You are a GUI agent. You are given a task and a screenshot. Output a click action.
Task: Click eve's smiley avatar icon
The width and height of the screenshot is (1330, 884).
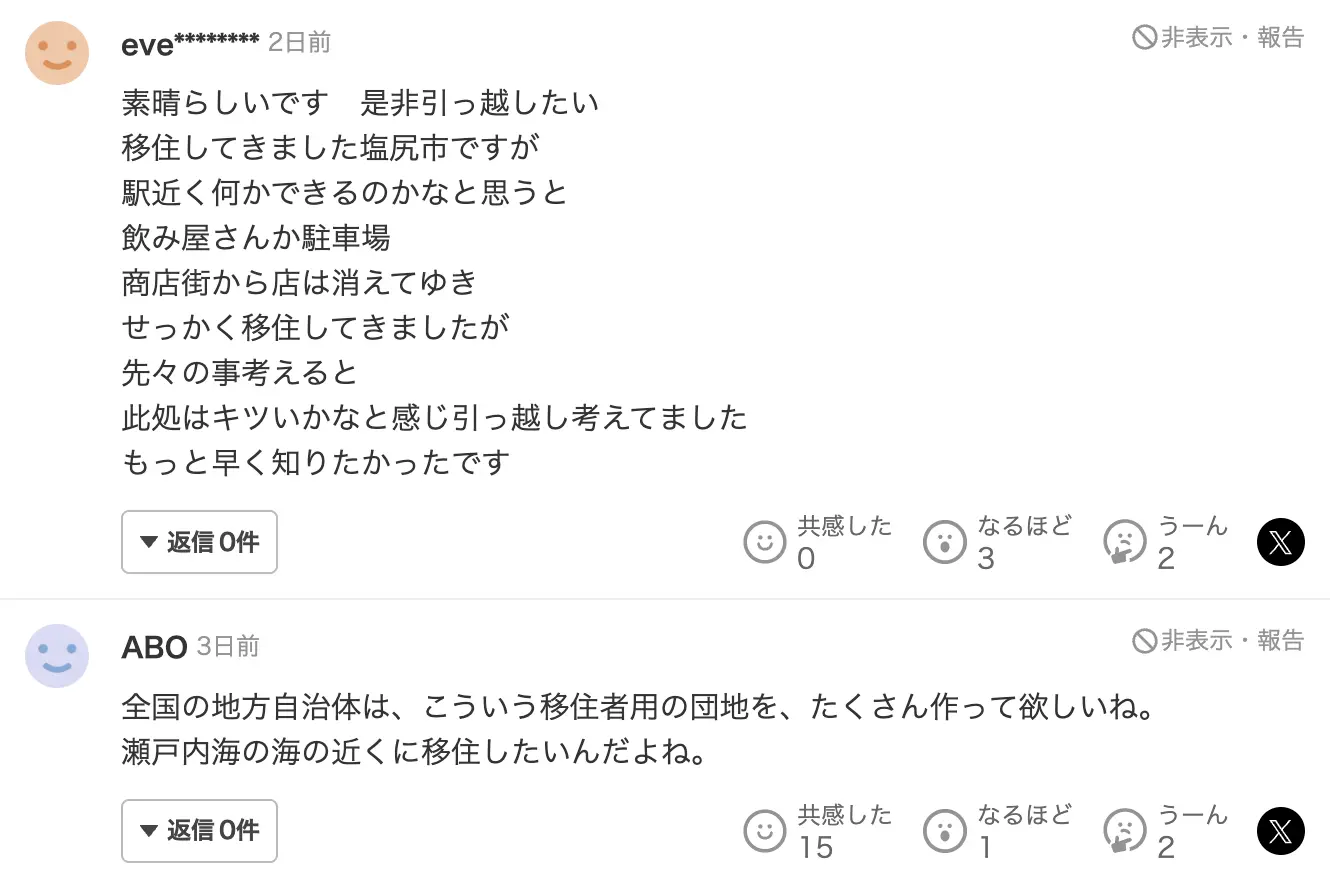(57, 53)
